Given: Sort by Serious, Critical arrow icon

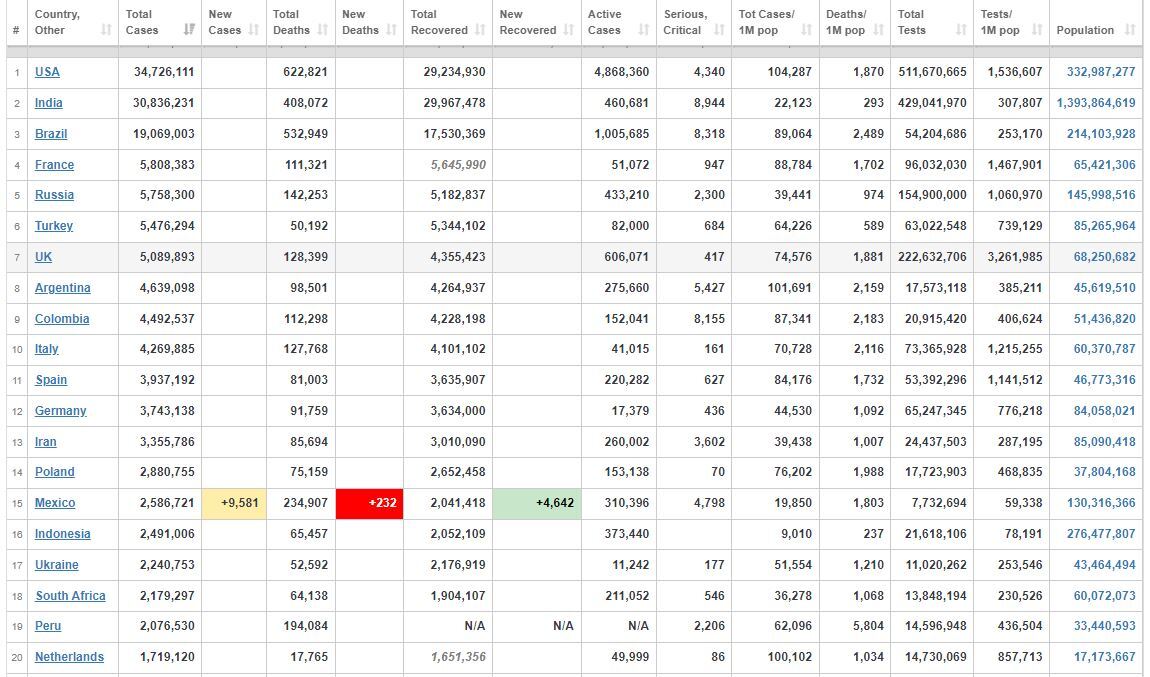Looking at the screenshot, I should (x=719, y=30).
